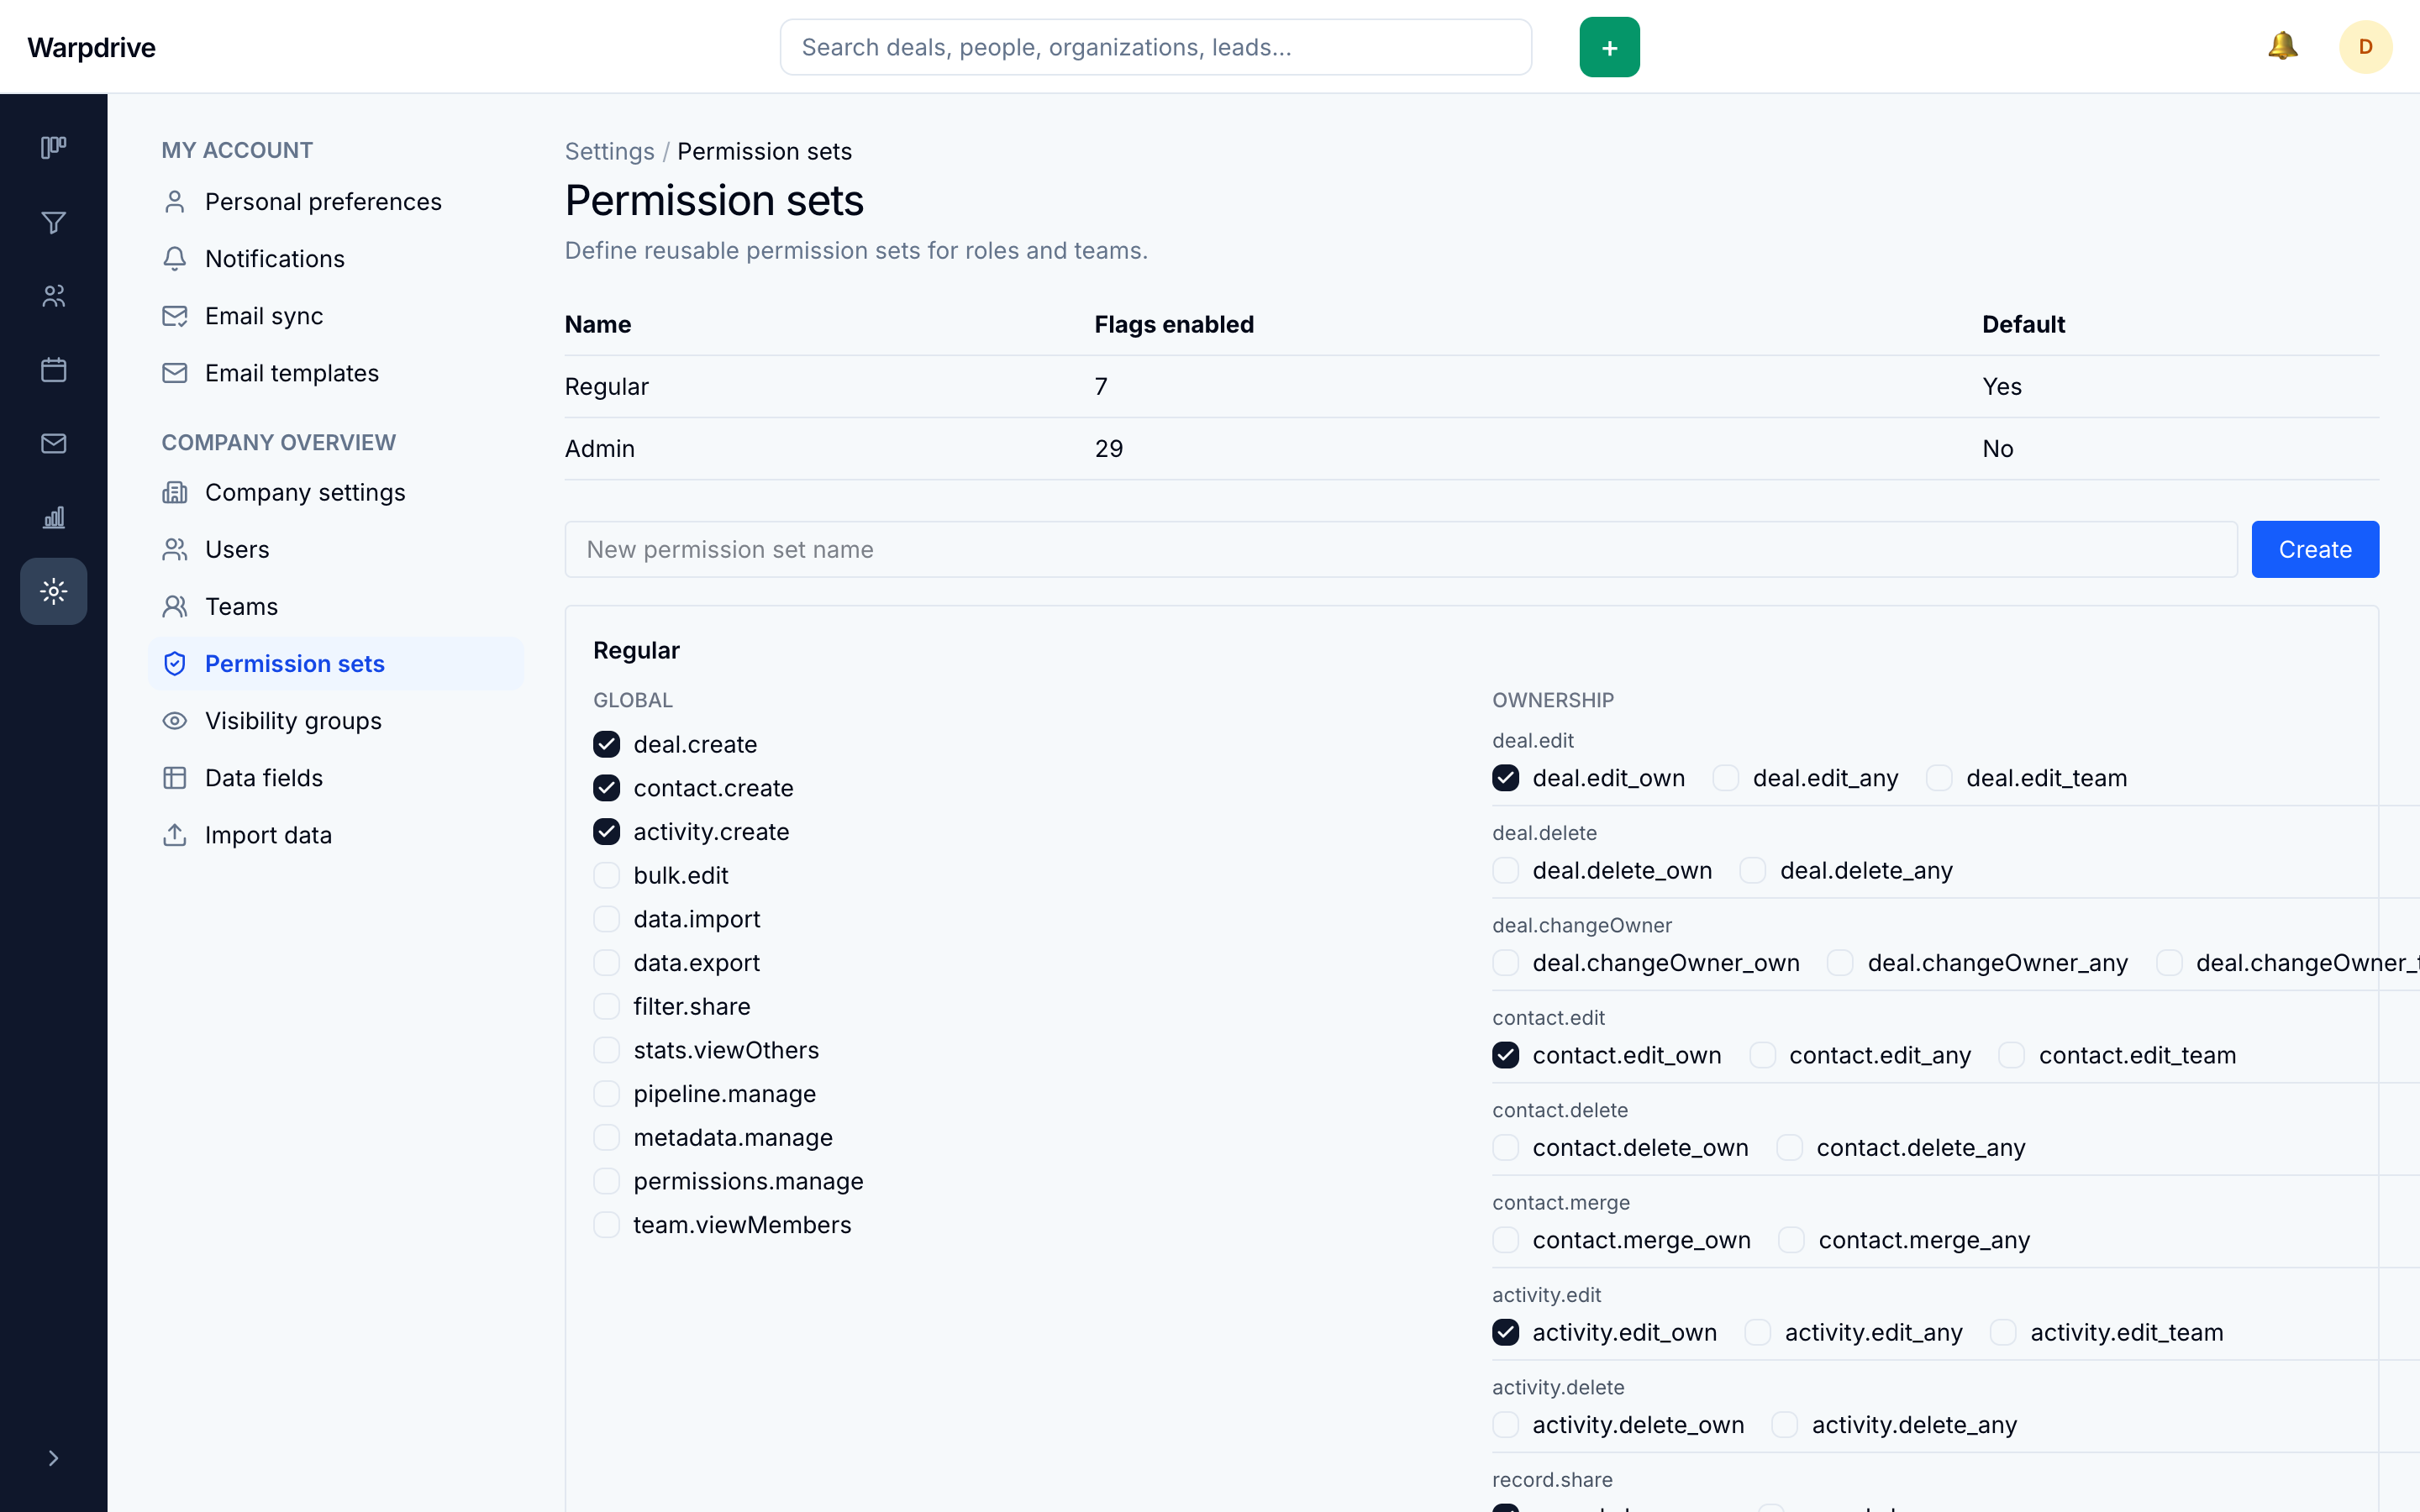The image size is (2420, 1512).
Task: Check the activity.delete_any option
Action: tap(1784, 1425)
